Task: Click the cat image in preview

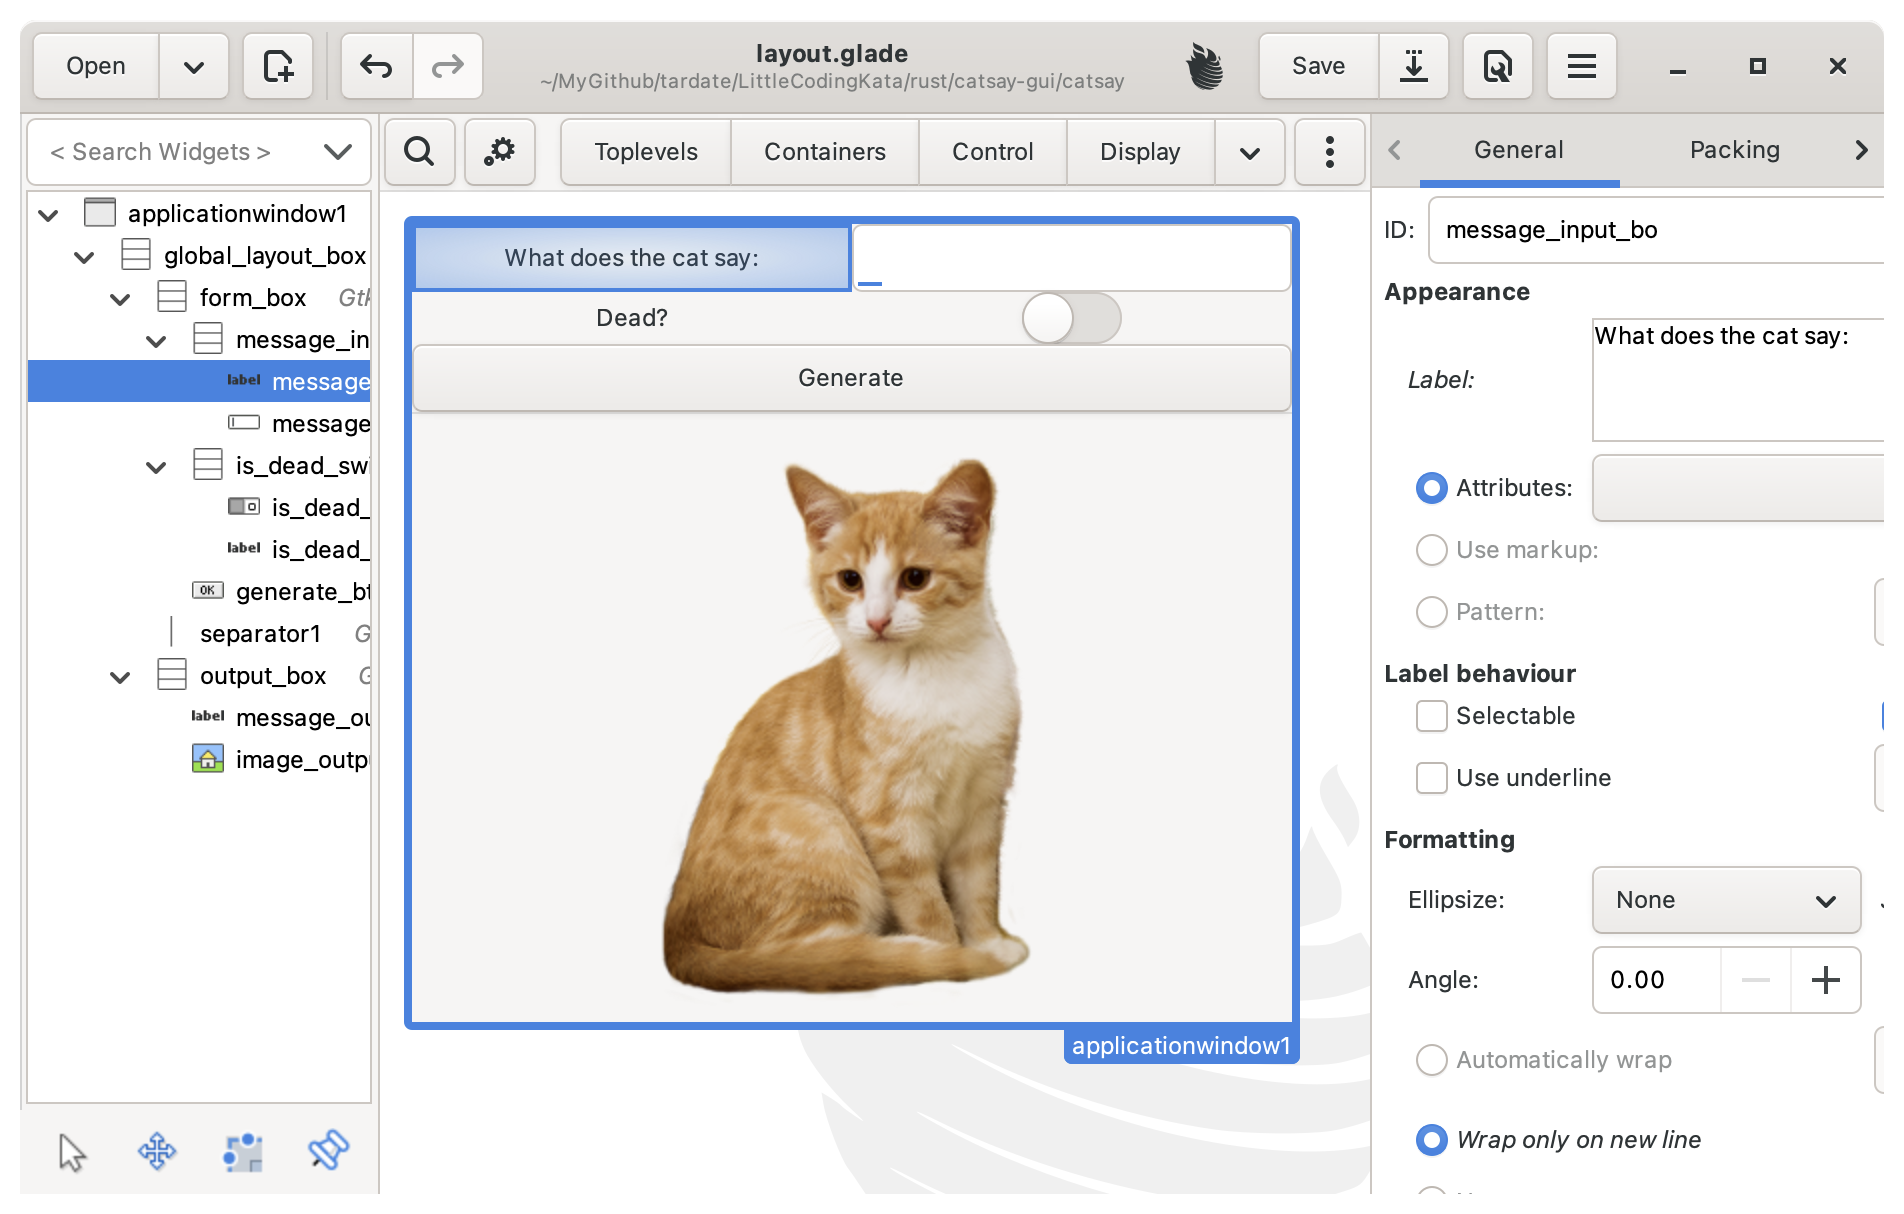Action: pos(846,727)
